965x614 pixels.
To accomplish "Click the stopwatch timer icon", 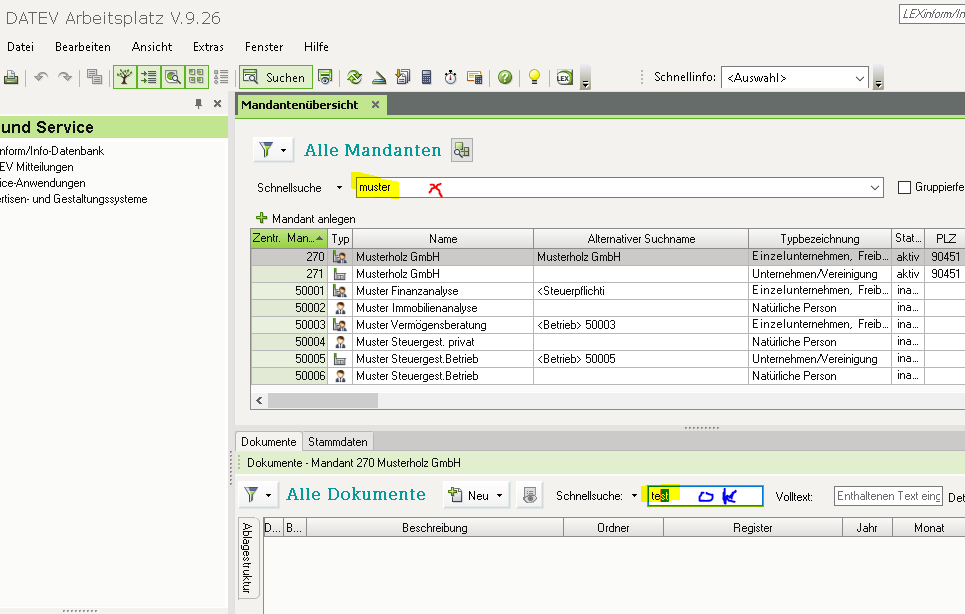I will click(450, 78).
